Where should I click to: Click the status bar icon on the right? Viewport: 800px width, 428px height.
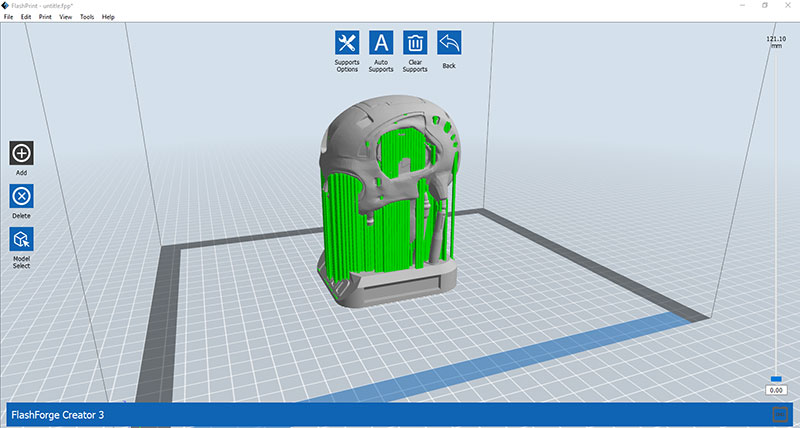click(780, 415)
